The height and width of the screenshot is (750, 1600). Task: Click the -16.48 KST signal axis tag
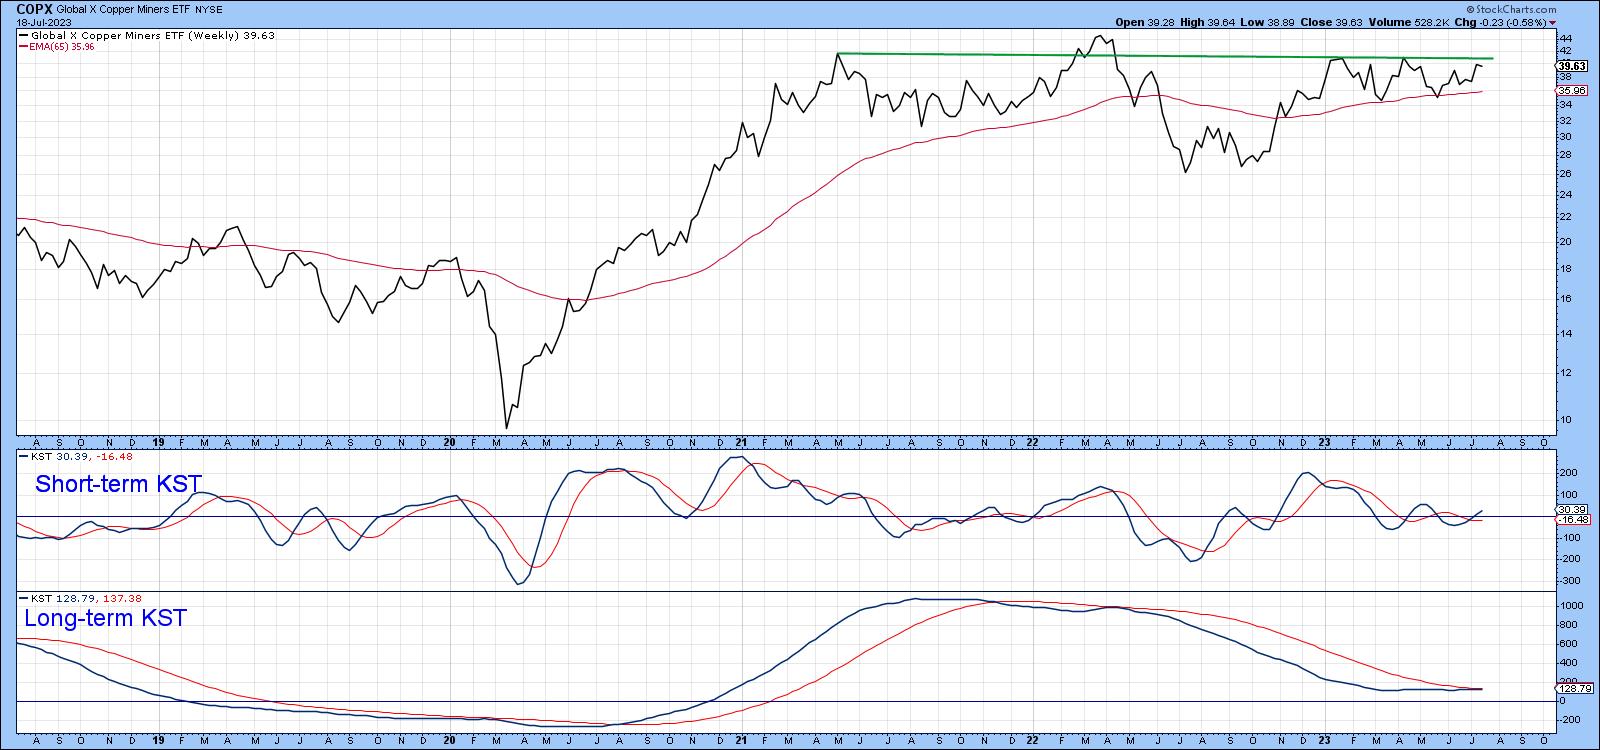(x=1570, y=520)
